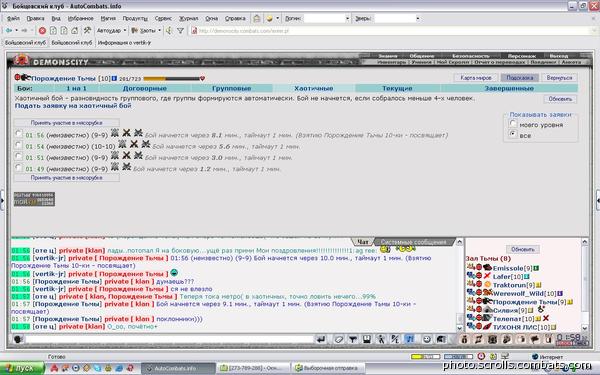Viewport: 600px width, 375px height.
Task: Click the character health progress bar
Action: click(173, 79)
